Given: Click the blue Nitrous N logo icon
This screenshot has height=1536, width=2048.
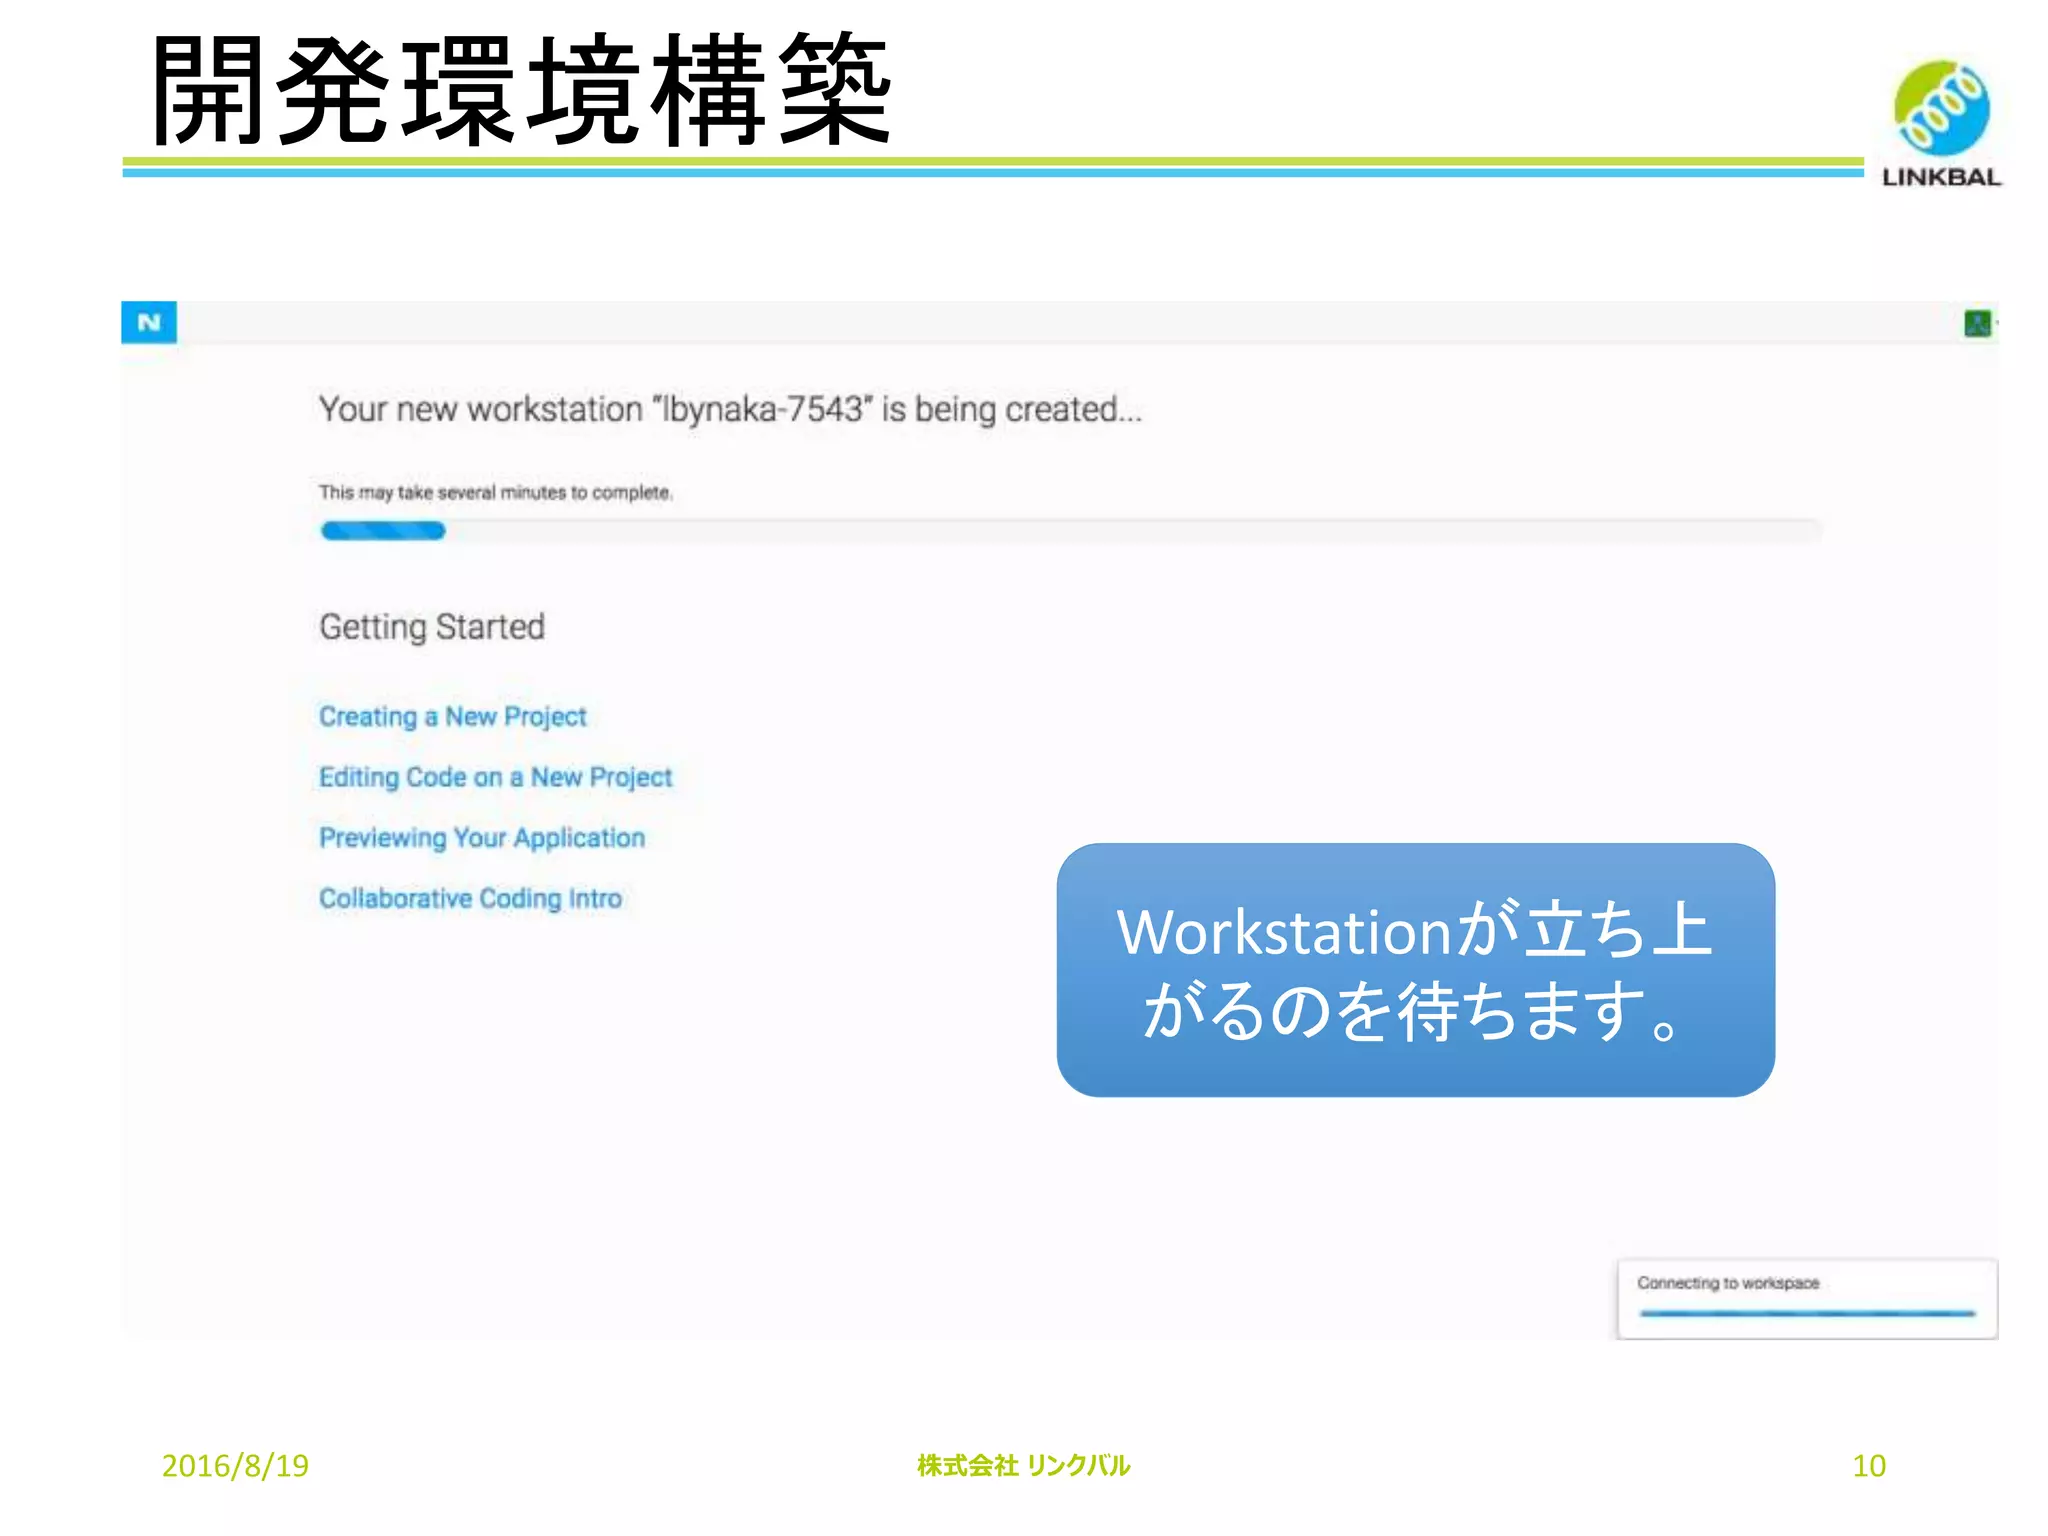Looking at the screenshot, I should [149, 322].
